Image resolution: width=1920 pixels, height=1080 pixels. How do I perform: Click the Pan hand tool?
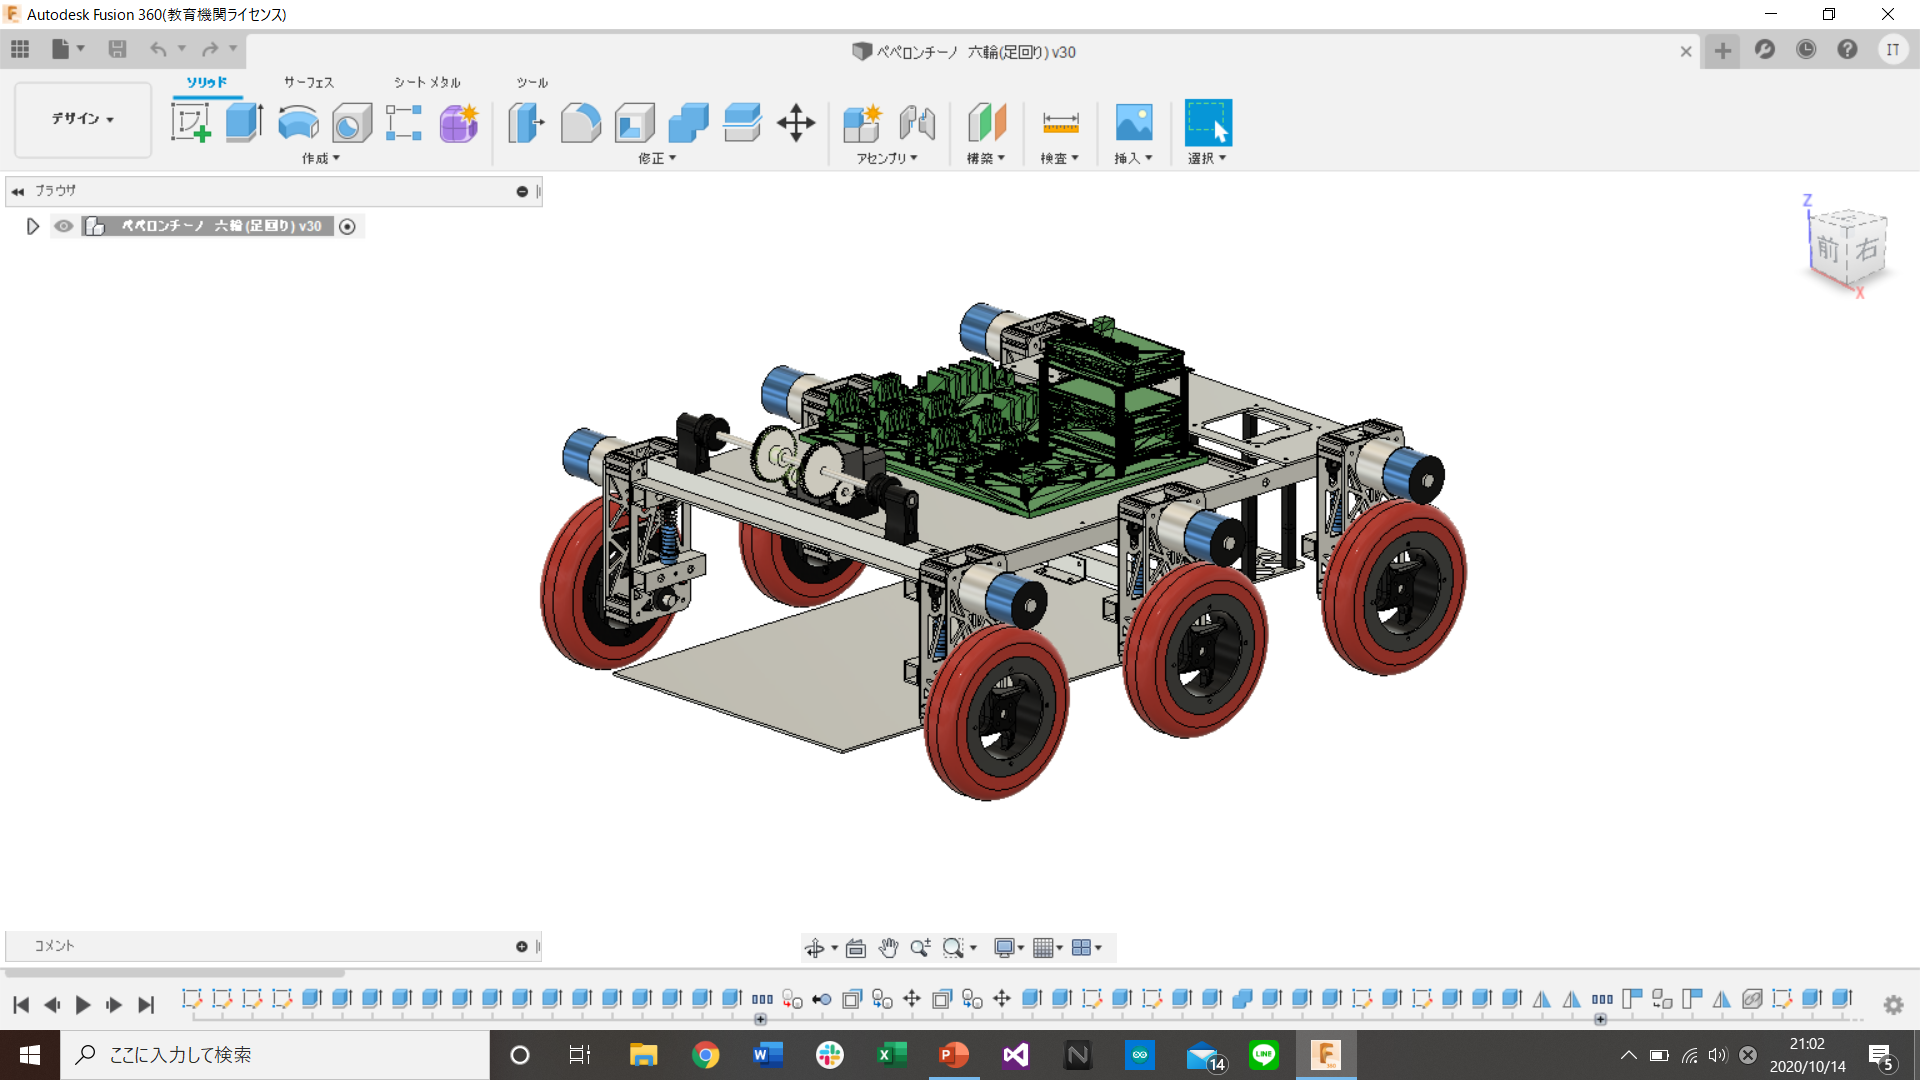tap(888, 947)
